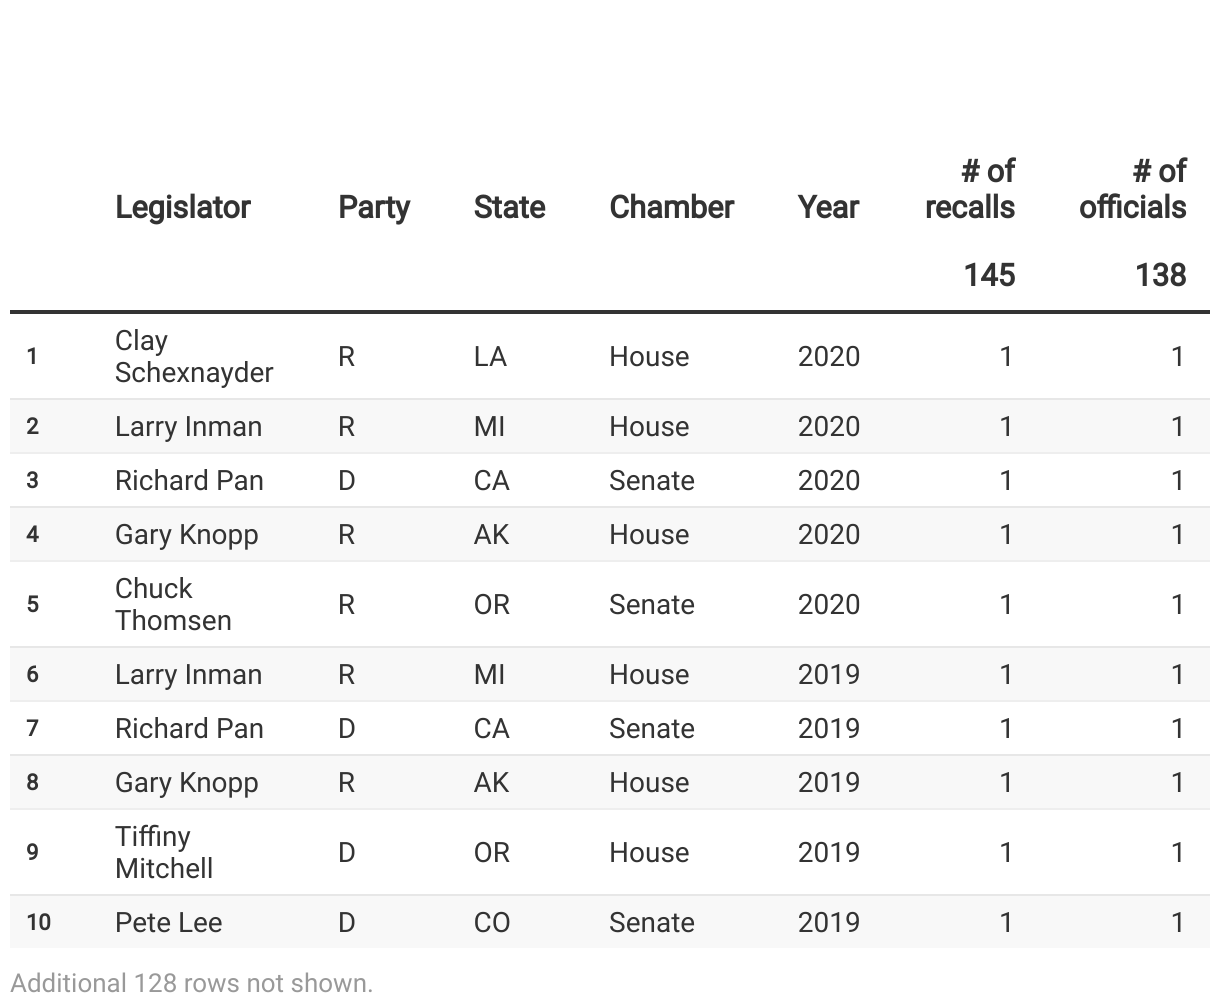
Task: Select the 138 officials total value
Action: pyautogui.click(x=1160, y=275)
